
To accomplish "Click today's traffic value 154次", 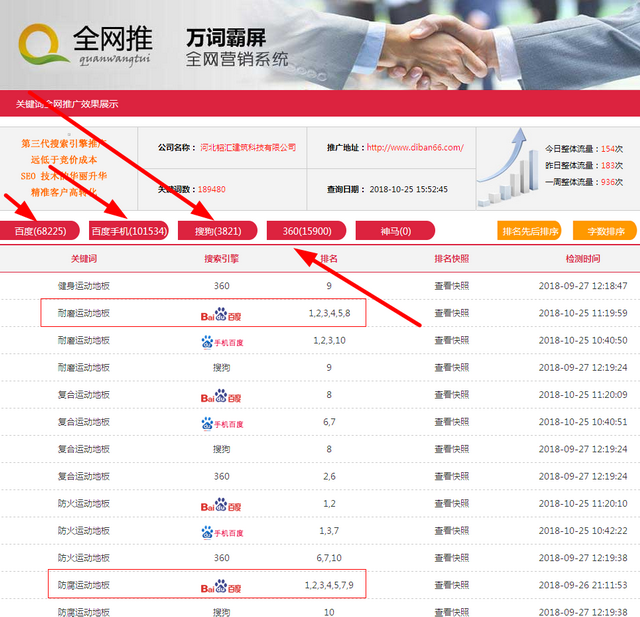I will [612, 149].
